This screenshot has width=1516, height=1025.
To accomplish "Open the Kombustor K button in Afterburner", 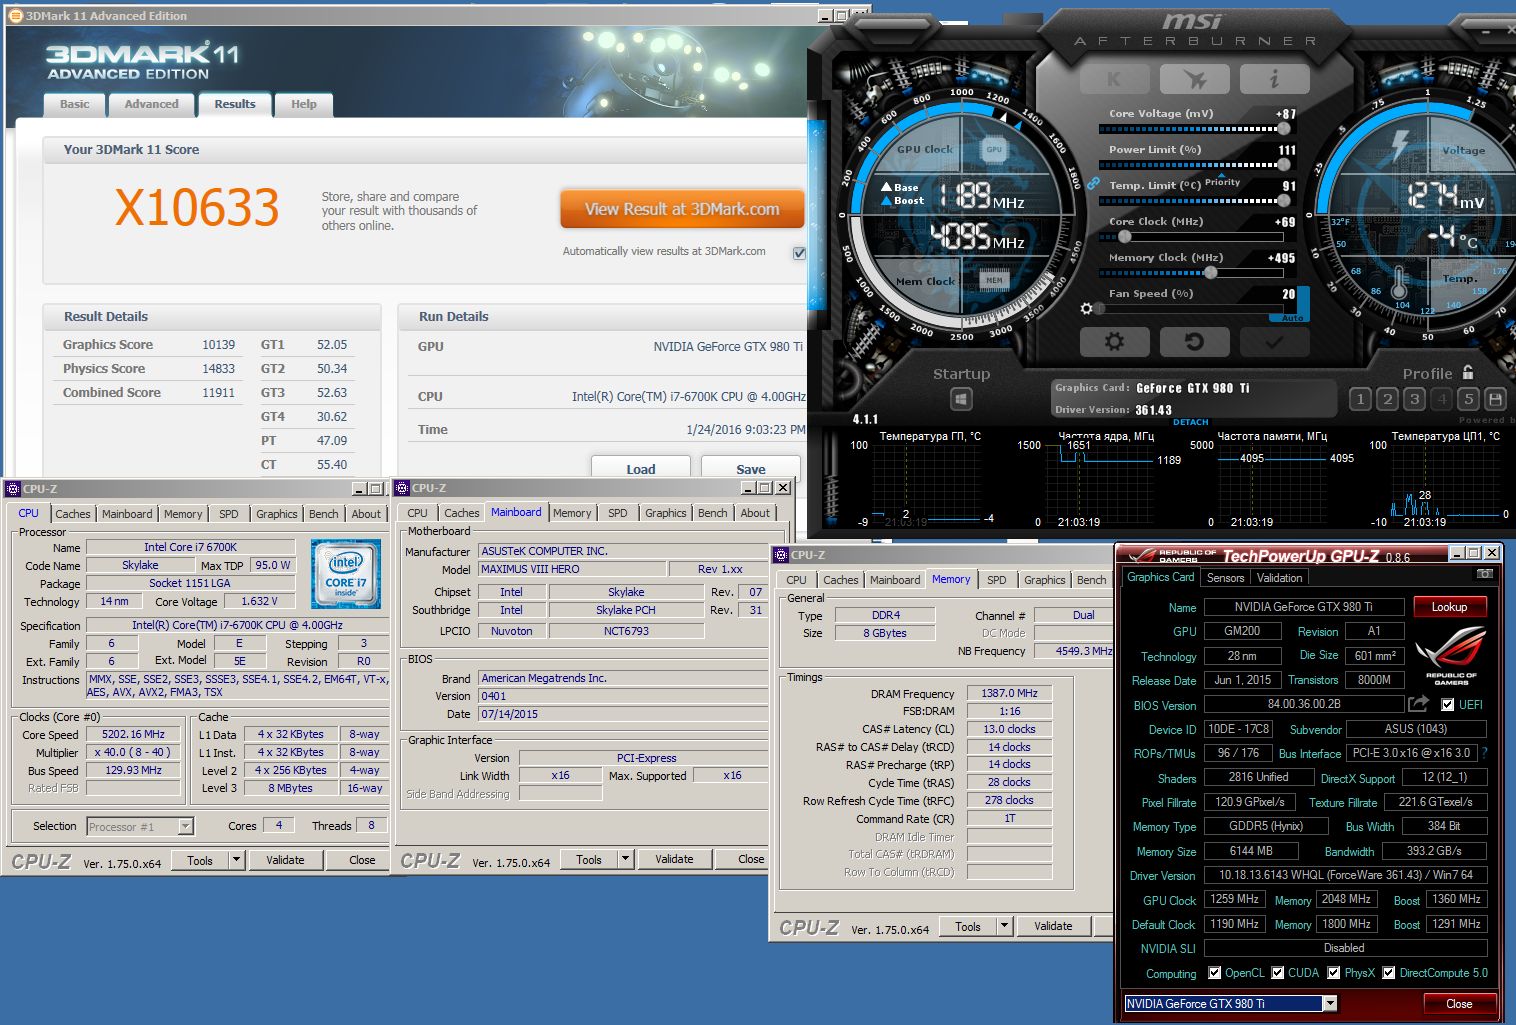I will tap(1114, 79).
